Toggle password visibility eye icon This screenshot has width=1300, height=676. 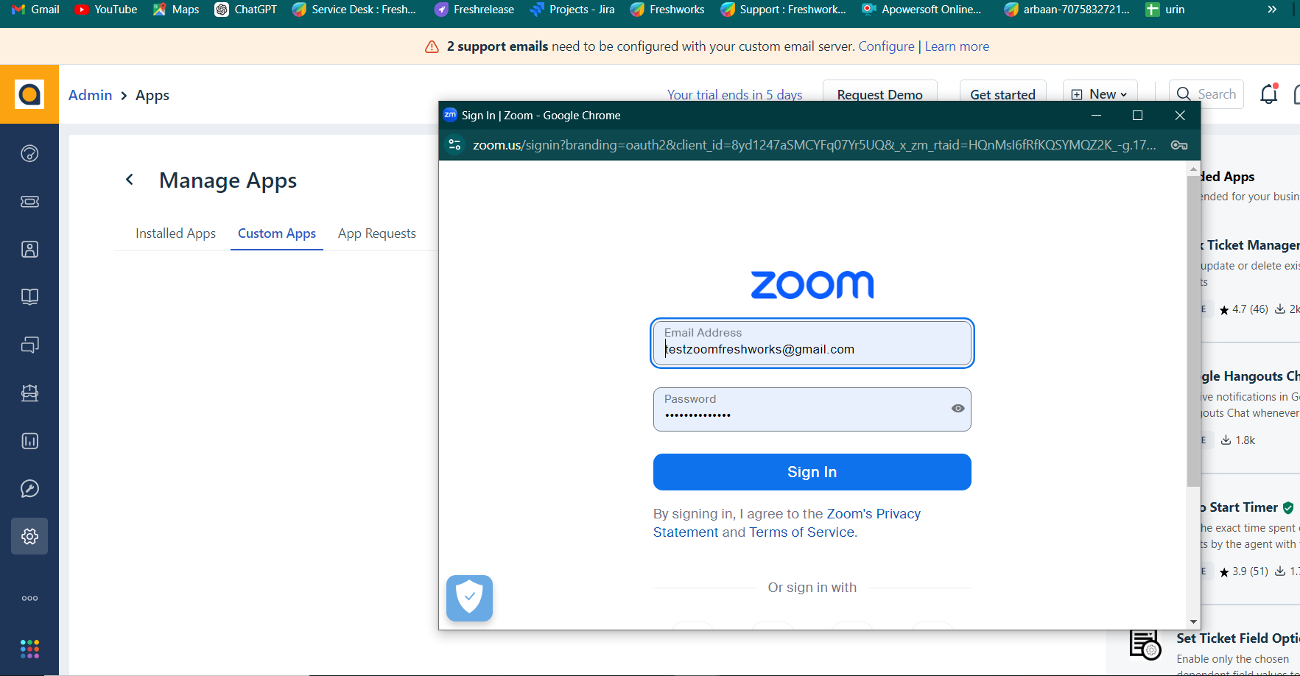(958, 408)
